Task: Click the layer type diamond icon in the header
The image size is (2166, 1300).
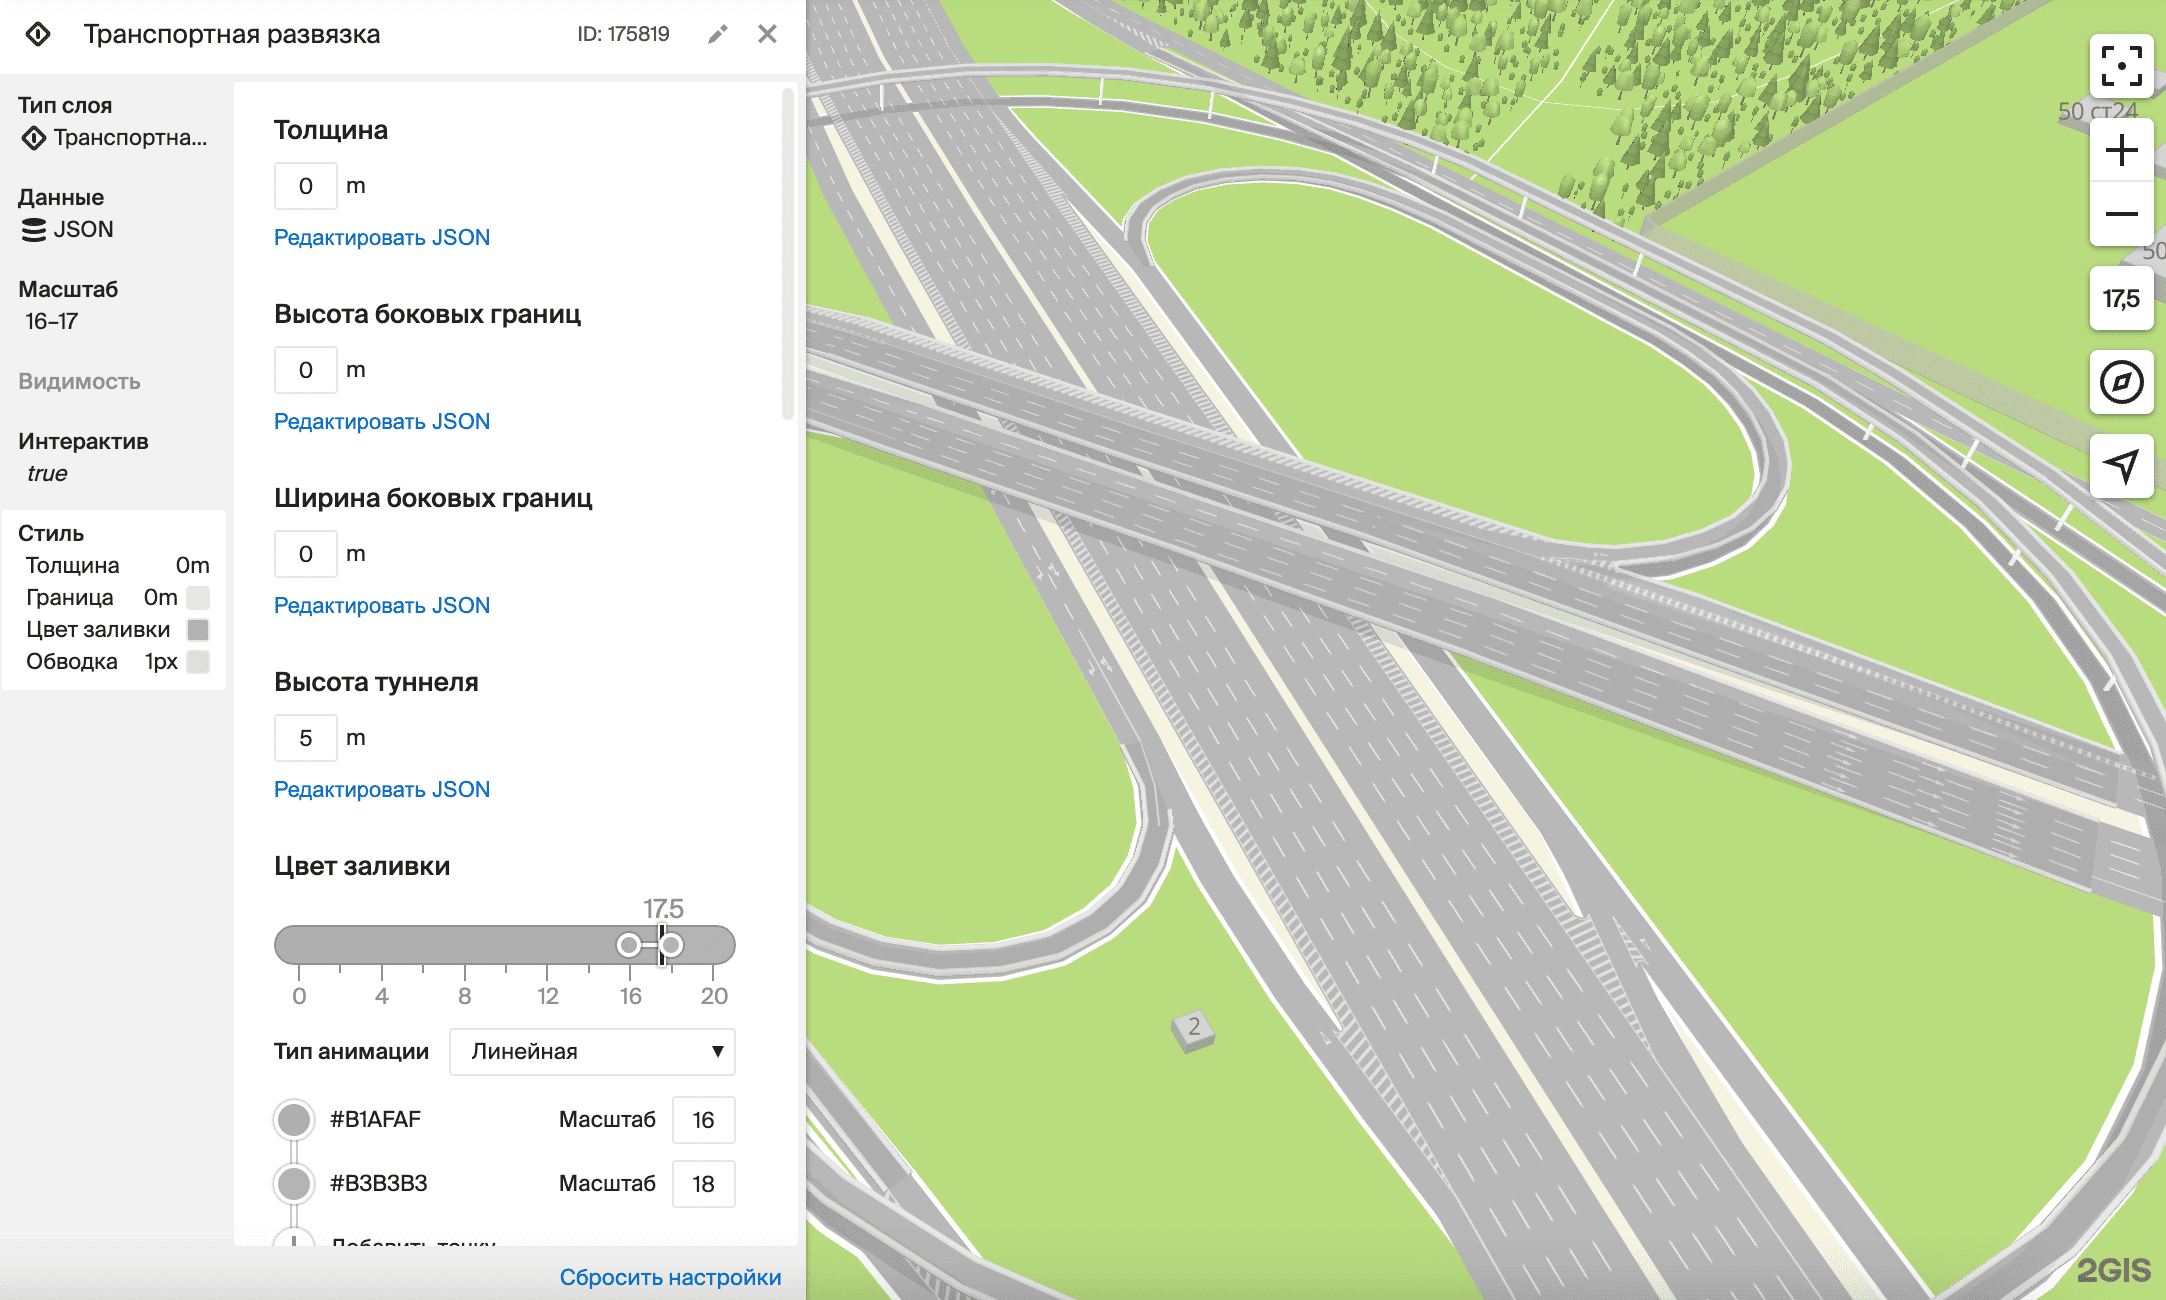Action: [38, 34]
